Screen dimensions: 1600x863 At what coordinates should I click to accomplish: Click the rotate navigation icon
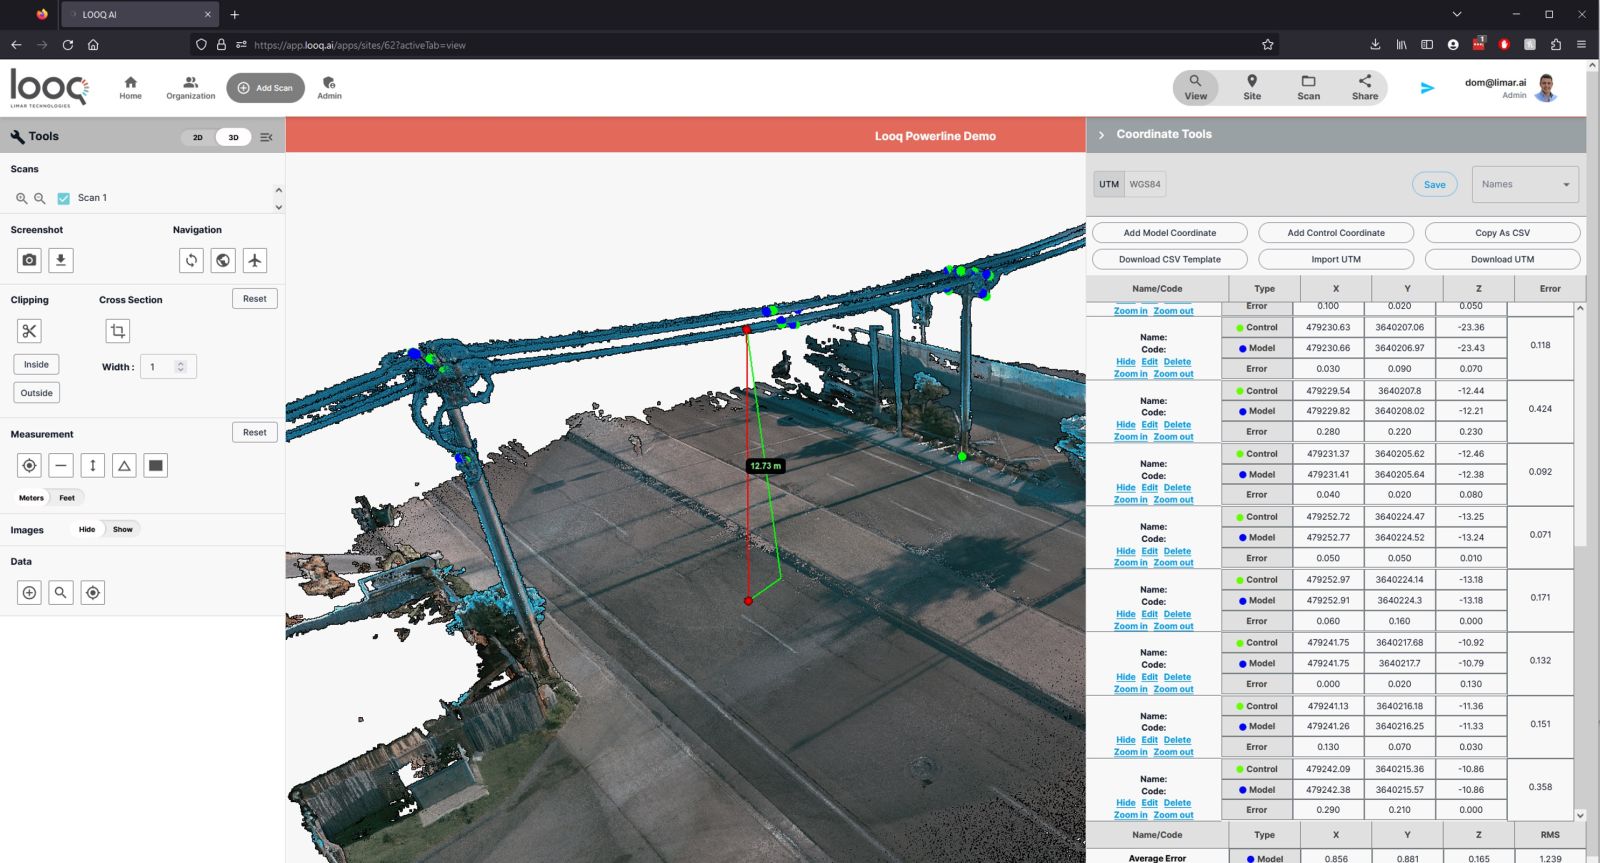point(191,260)
